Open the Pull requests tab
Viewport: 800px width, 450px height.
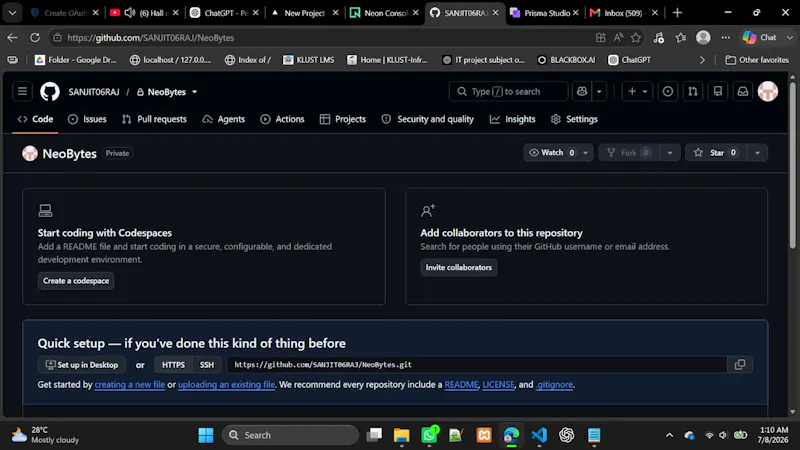point(154,119)
